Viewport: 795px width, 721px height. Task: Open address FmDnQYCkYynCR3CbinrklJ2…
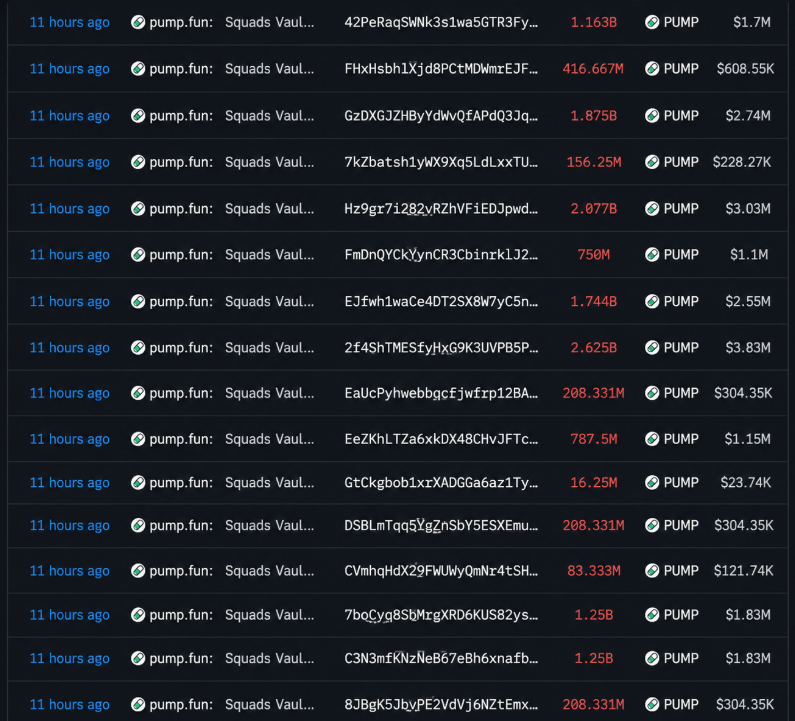441,255
